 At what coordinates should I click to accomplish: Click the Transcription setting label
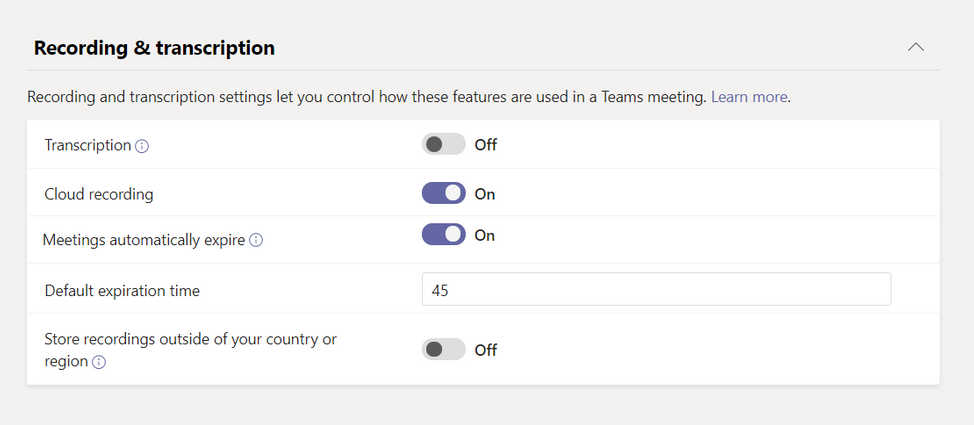click(88, 145)
